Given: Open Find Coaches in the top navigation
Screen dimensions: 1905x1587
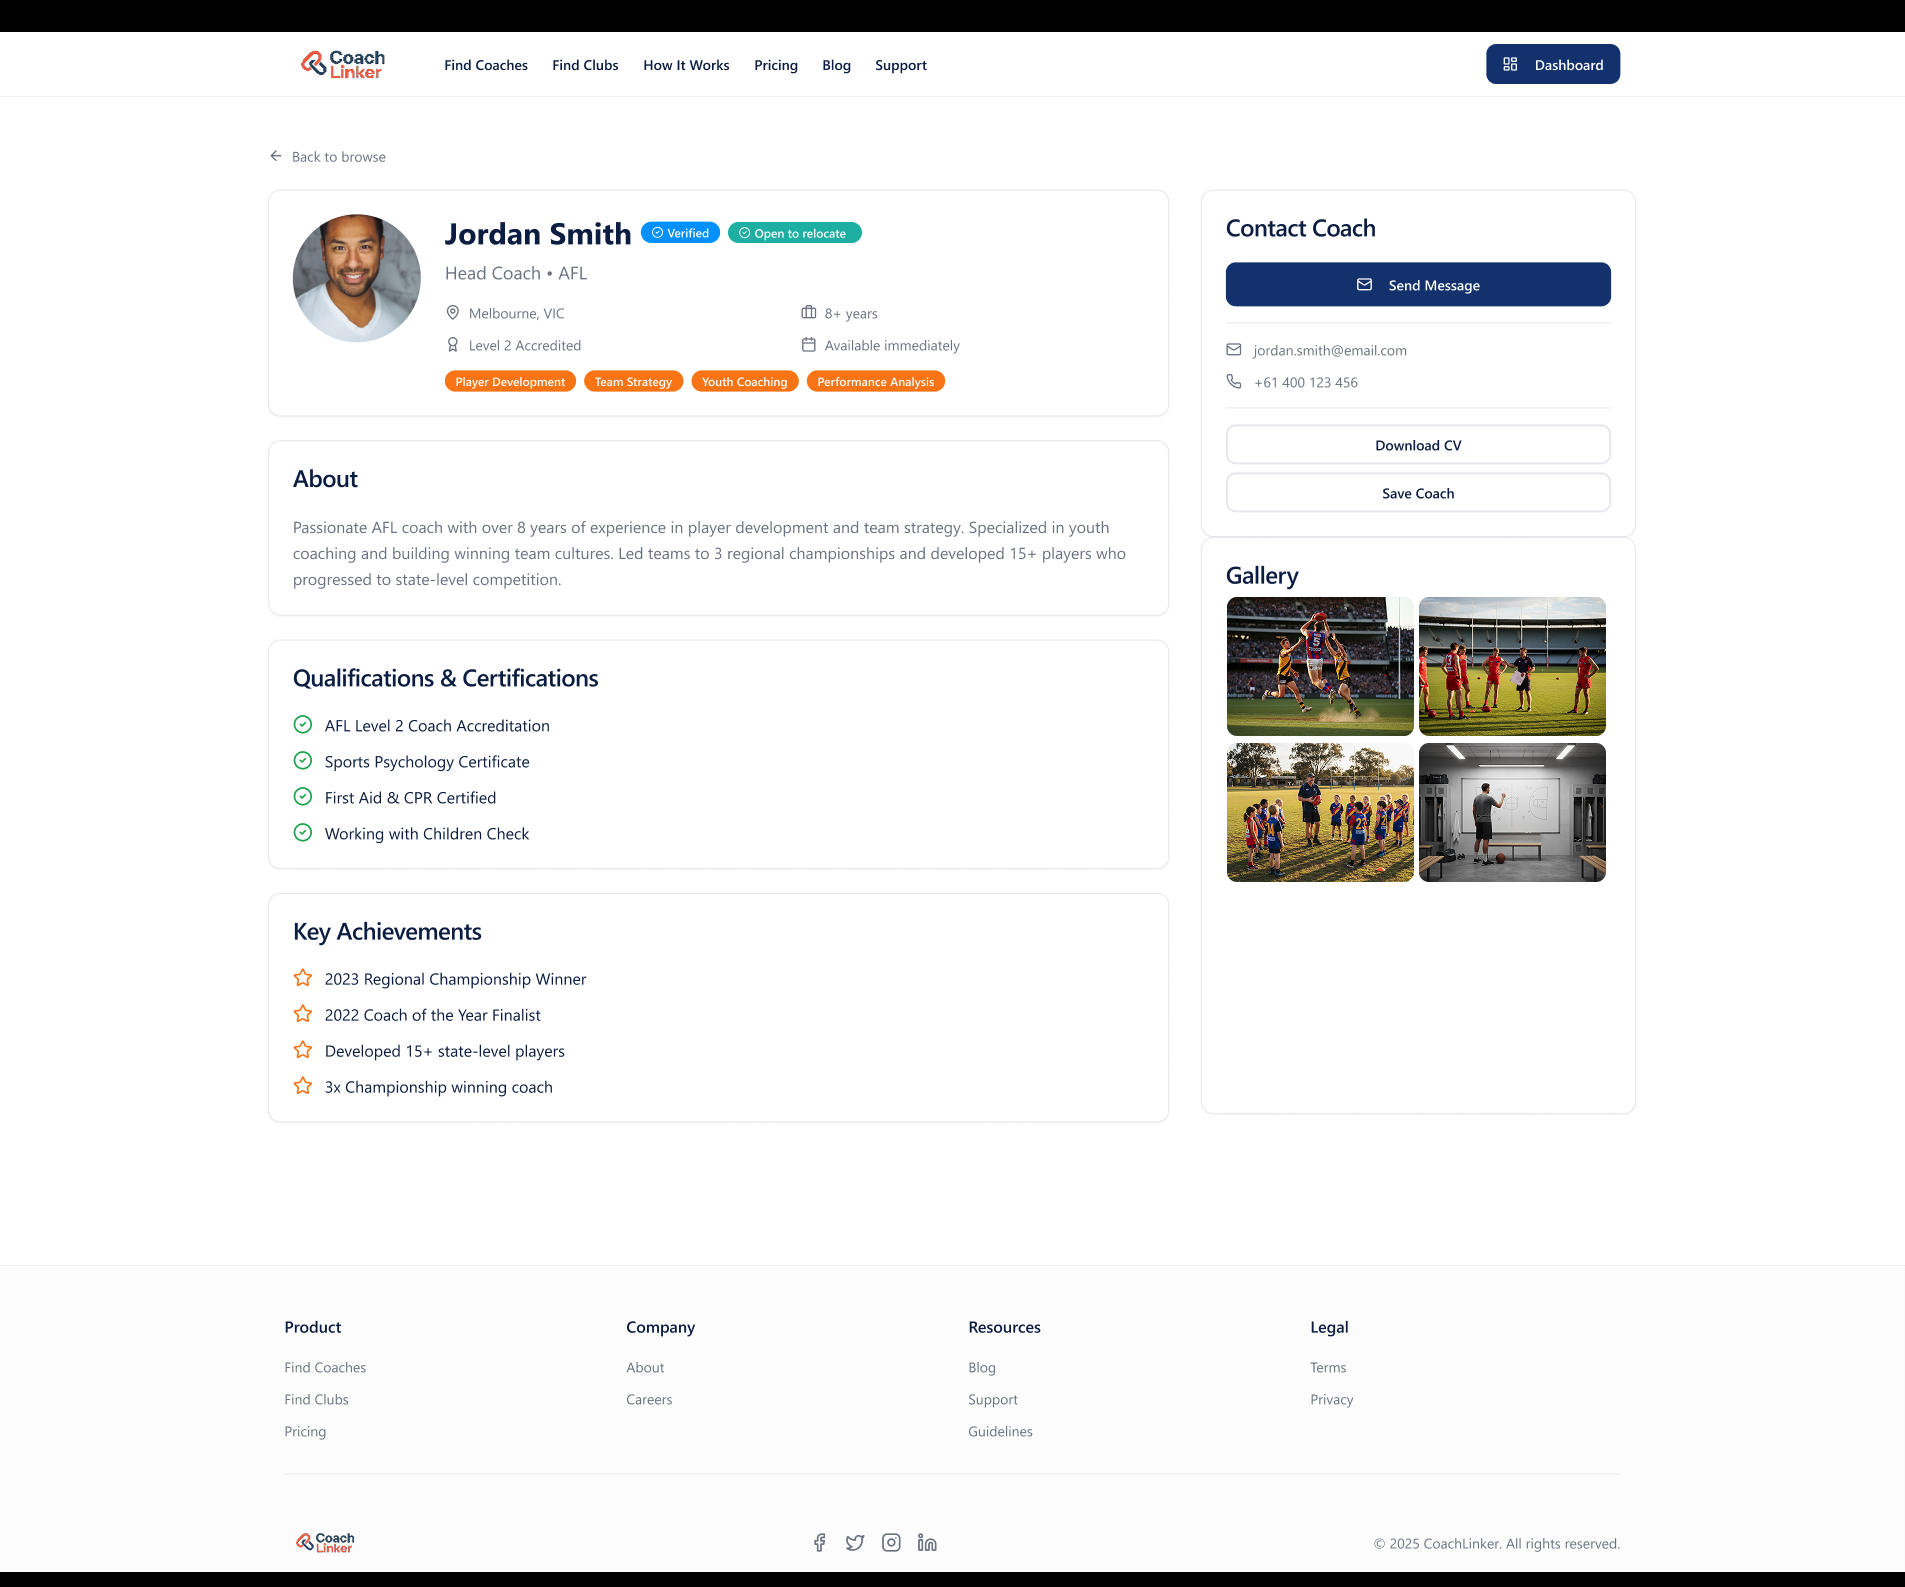Looking at the screenshot, I should (486, 65).
